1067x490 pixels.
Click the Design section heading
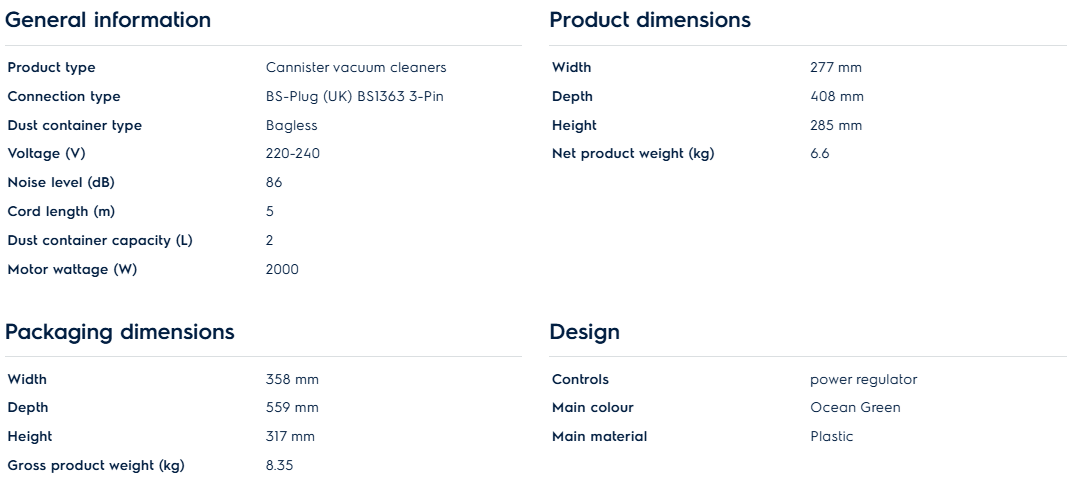[585, 332]
